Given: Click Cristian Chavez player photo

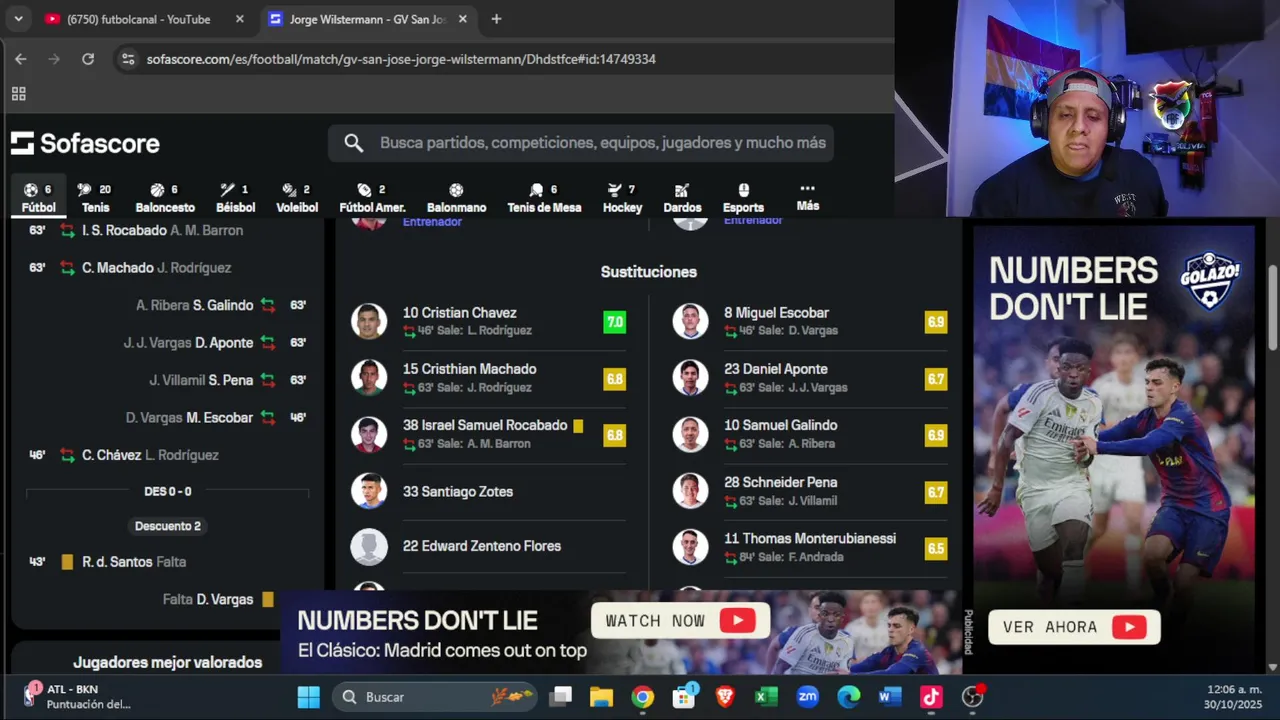Looking at the screenshot, I should point(369,321).
